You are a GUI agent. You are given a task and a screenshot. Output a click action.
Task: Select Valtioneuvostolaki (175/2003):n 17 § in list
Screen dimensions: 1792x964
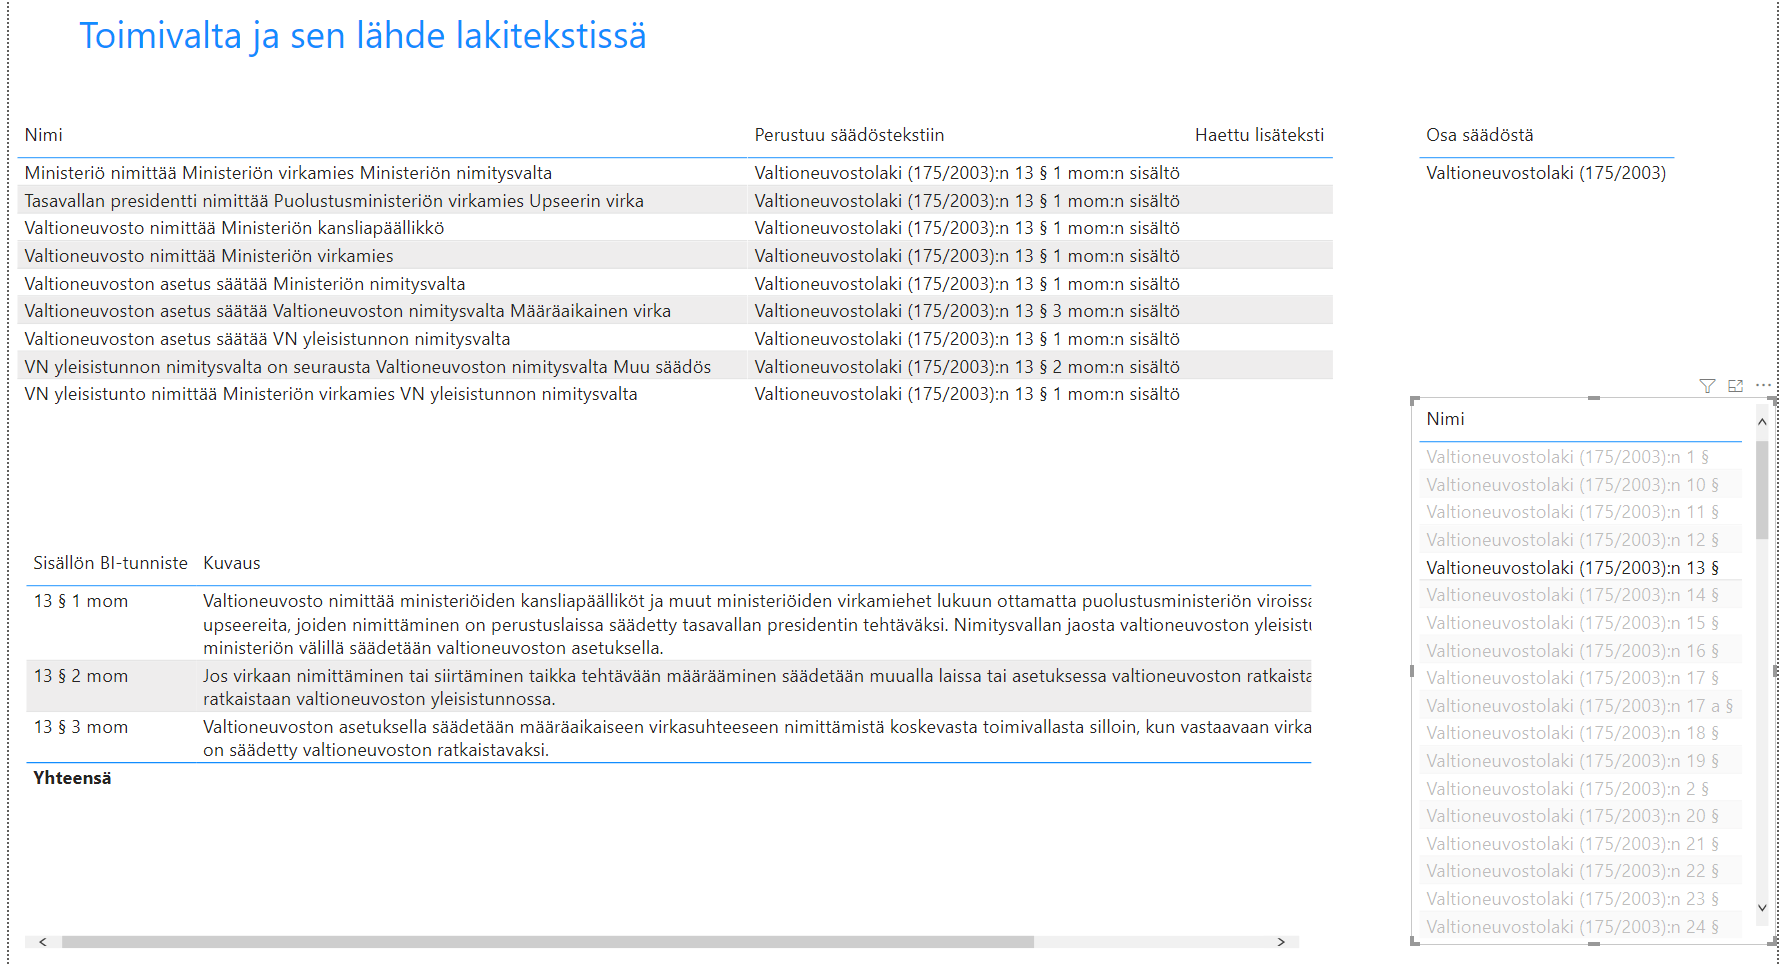pyautogui.click(x=1572, y=678)
